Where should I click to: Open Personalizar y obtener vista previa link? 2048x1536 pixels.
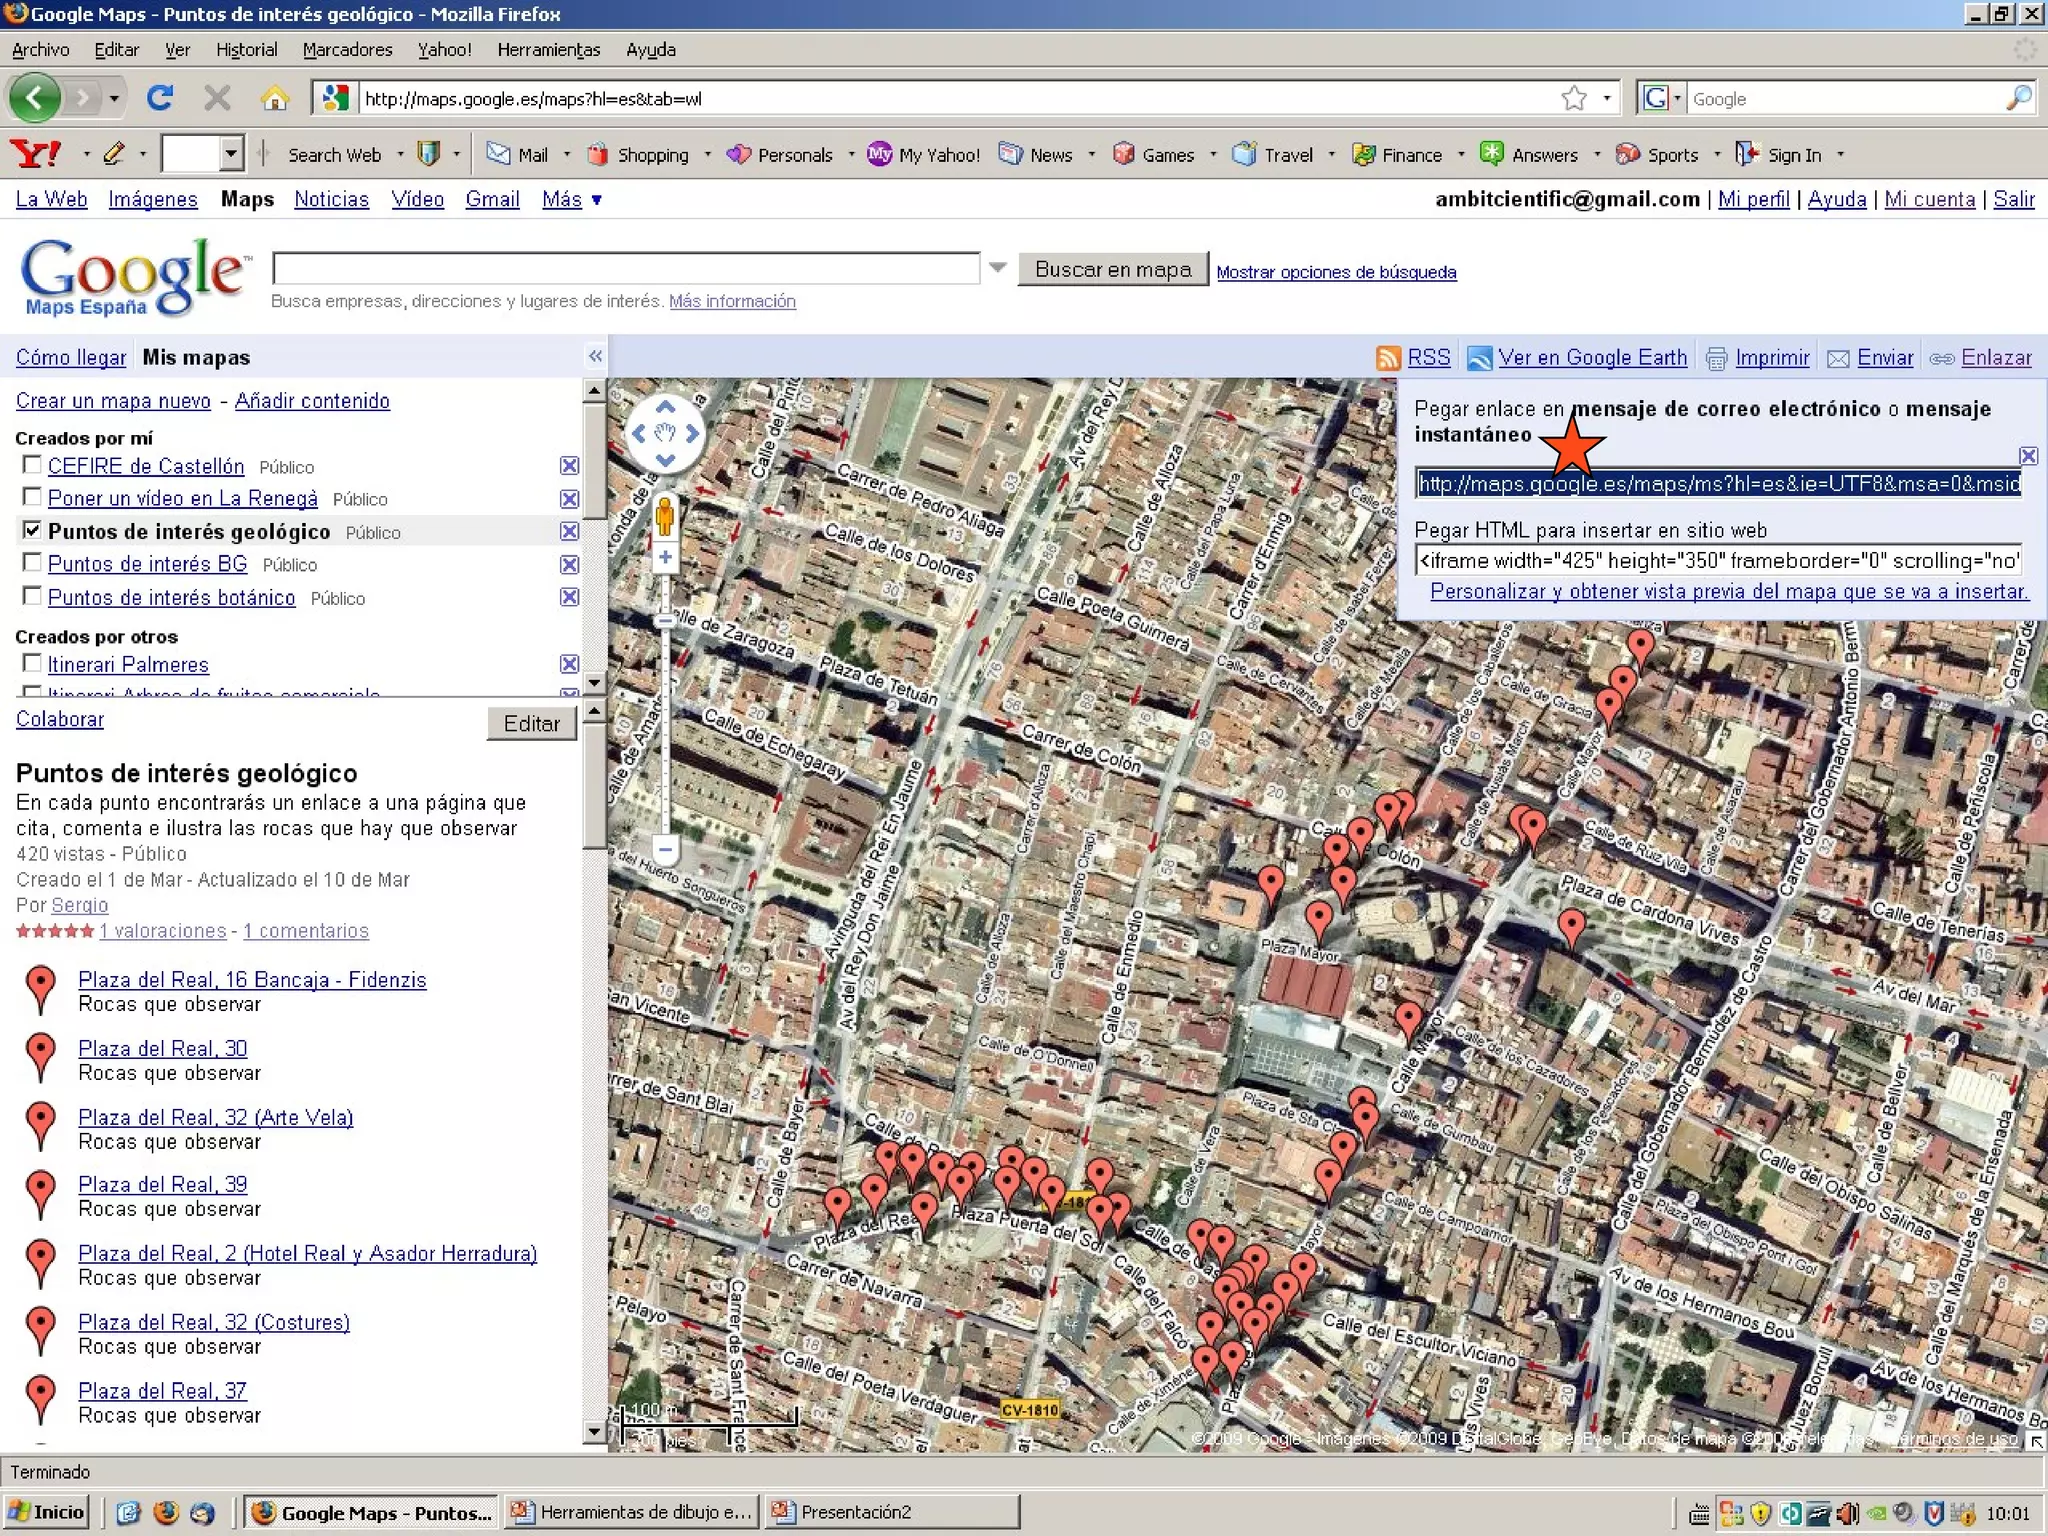pyautogui.click(x=1729, y=591)
